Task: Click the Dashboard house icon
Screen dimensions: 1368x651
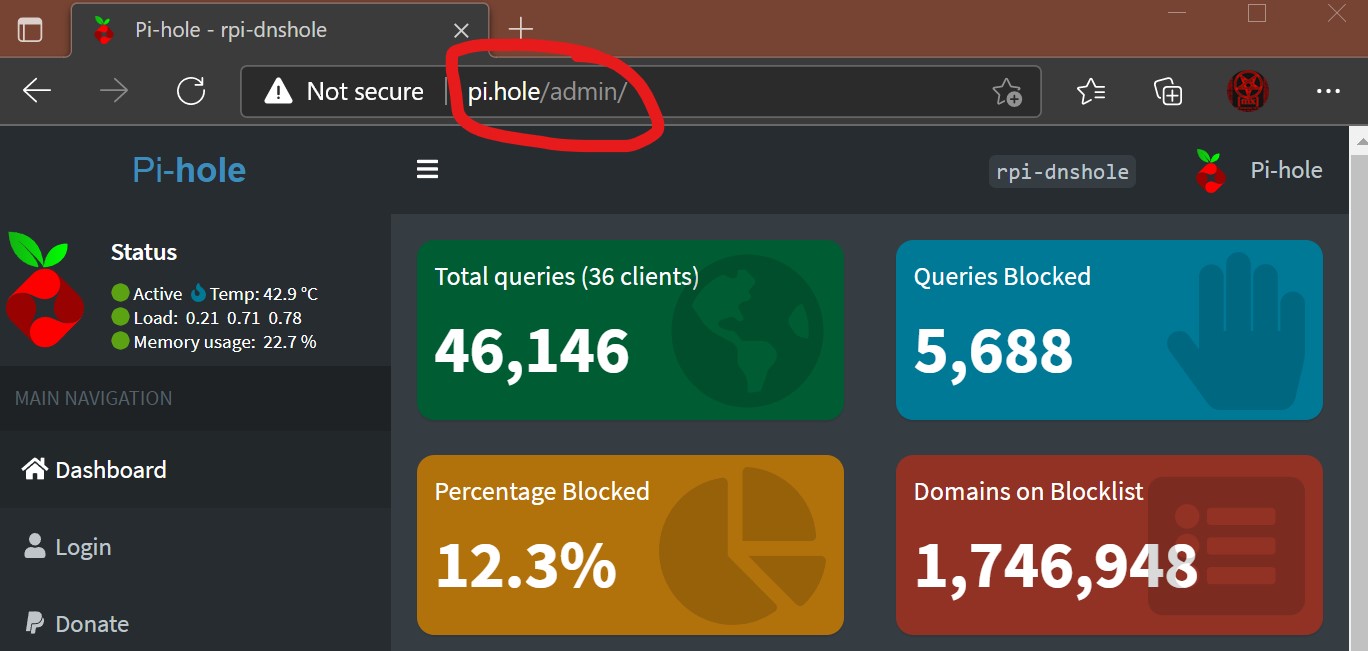Action: click(34, 469)
